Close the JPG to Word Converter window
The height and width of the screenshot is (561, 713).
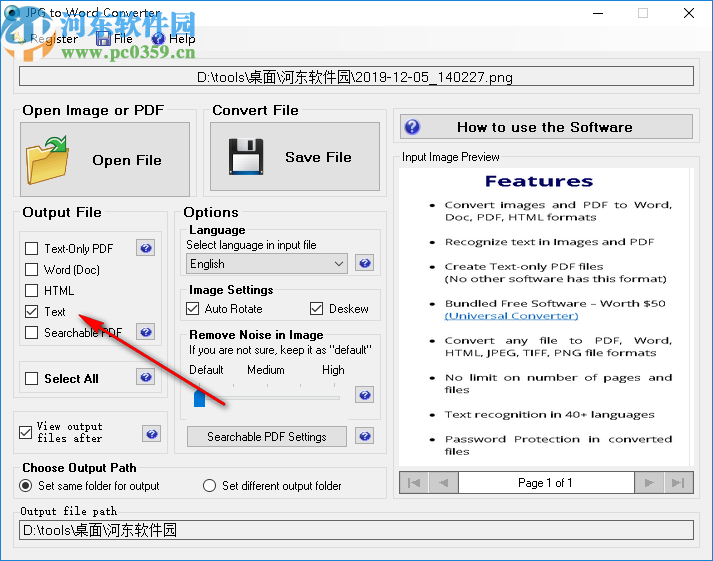click(x=689, y=13)
